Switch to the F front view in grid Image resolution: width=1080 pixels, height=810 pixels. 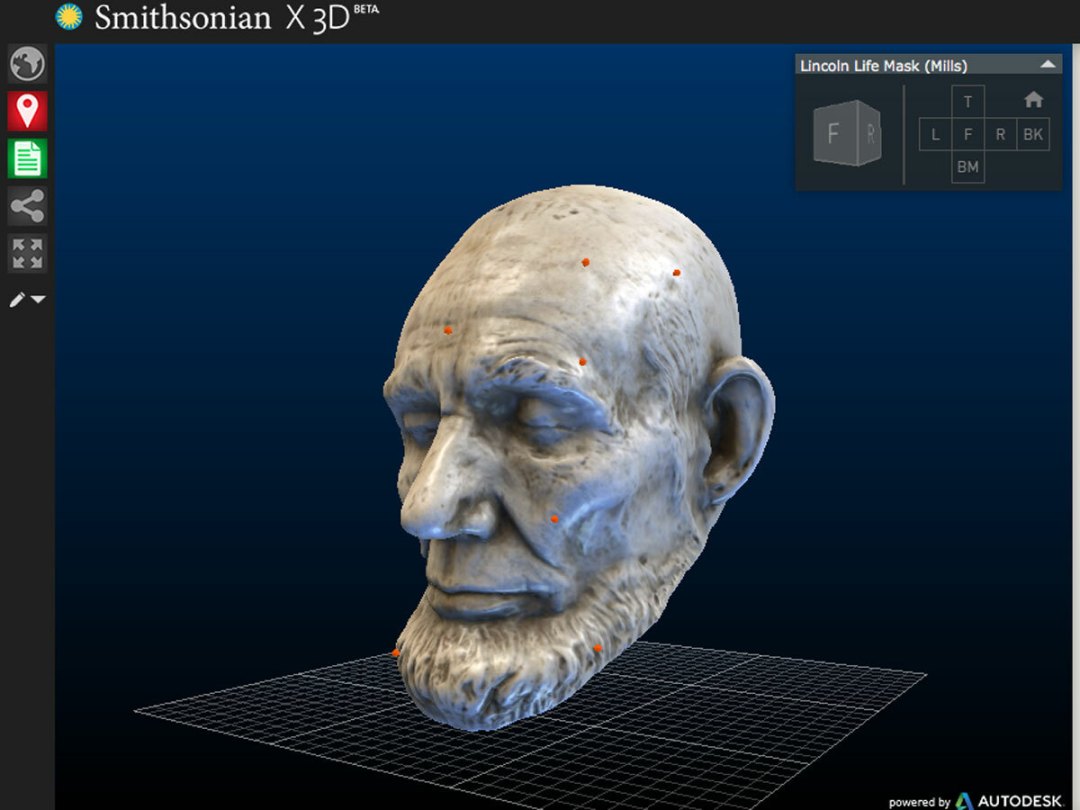[968, 134]
